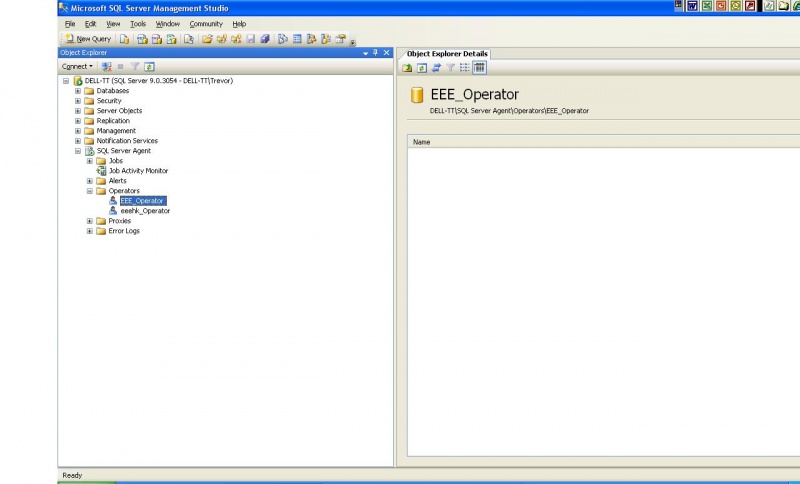800x484 pixels.
Task: Refresh the Object Explorer tree
Action: click(x=149, y=66)
